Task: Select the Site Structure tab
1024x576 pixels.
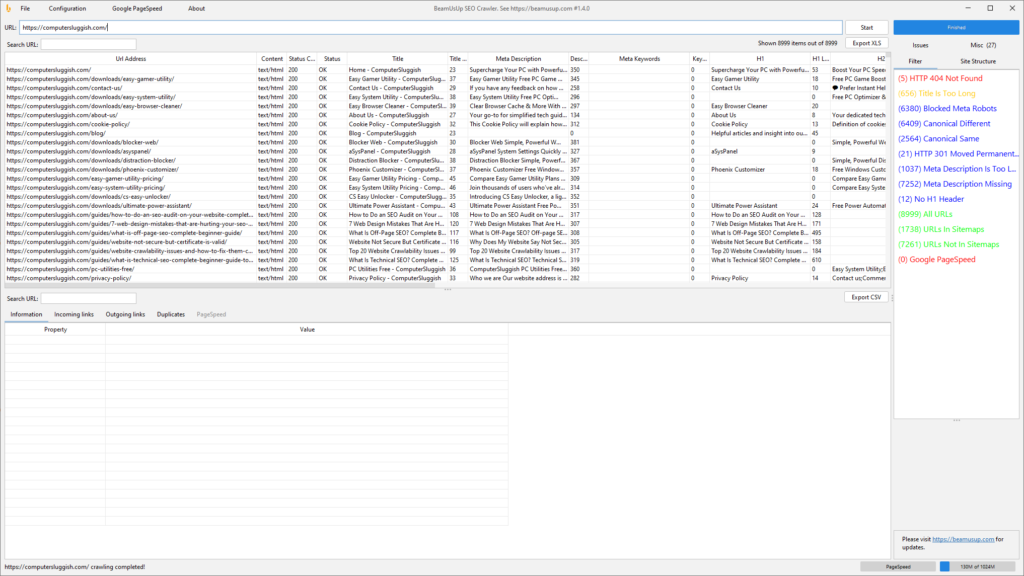Action: (x=978, y=61)
